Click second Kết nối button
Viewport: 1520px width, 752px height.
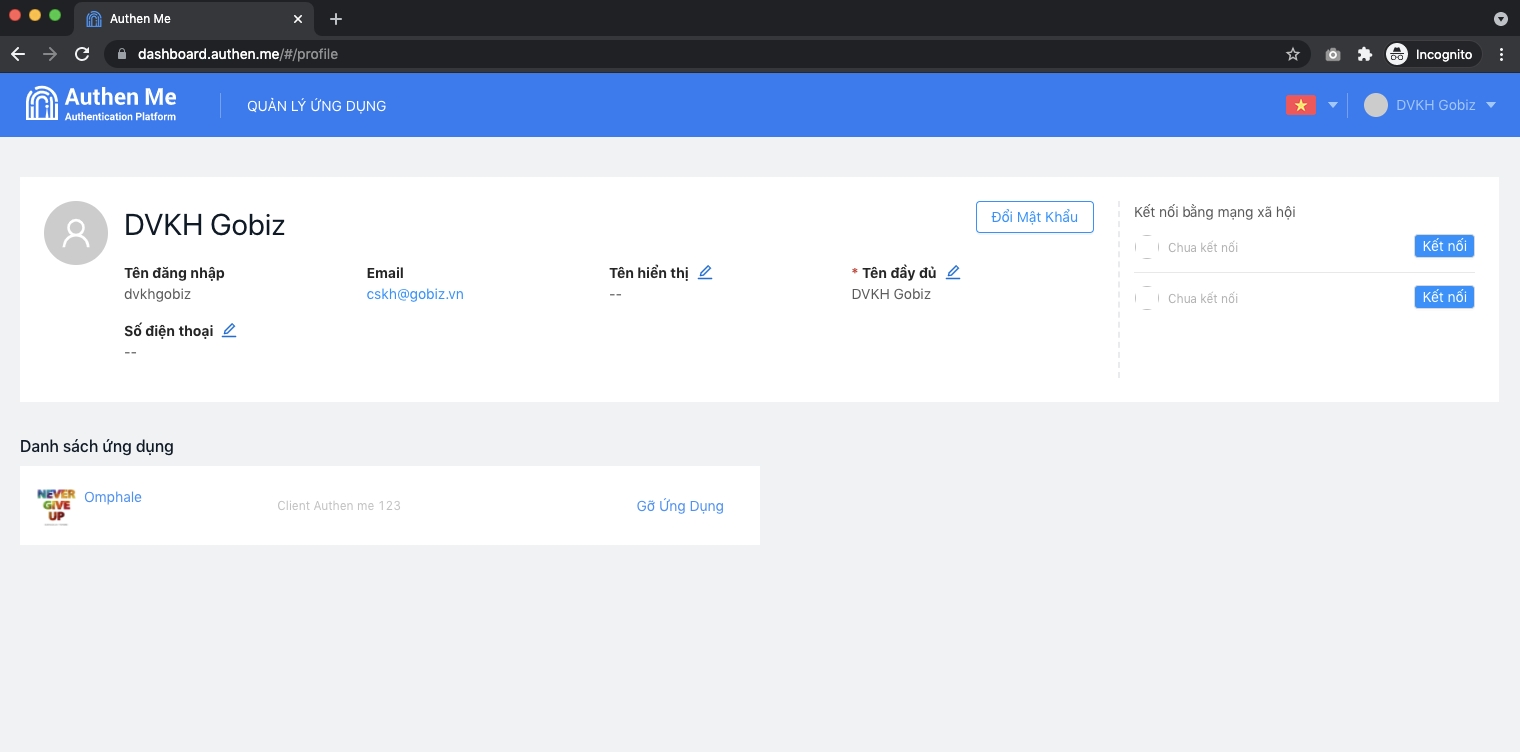coord(1444,297)
